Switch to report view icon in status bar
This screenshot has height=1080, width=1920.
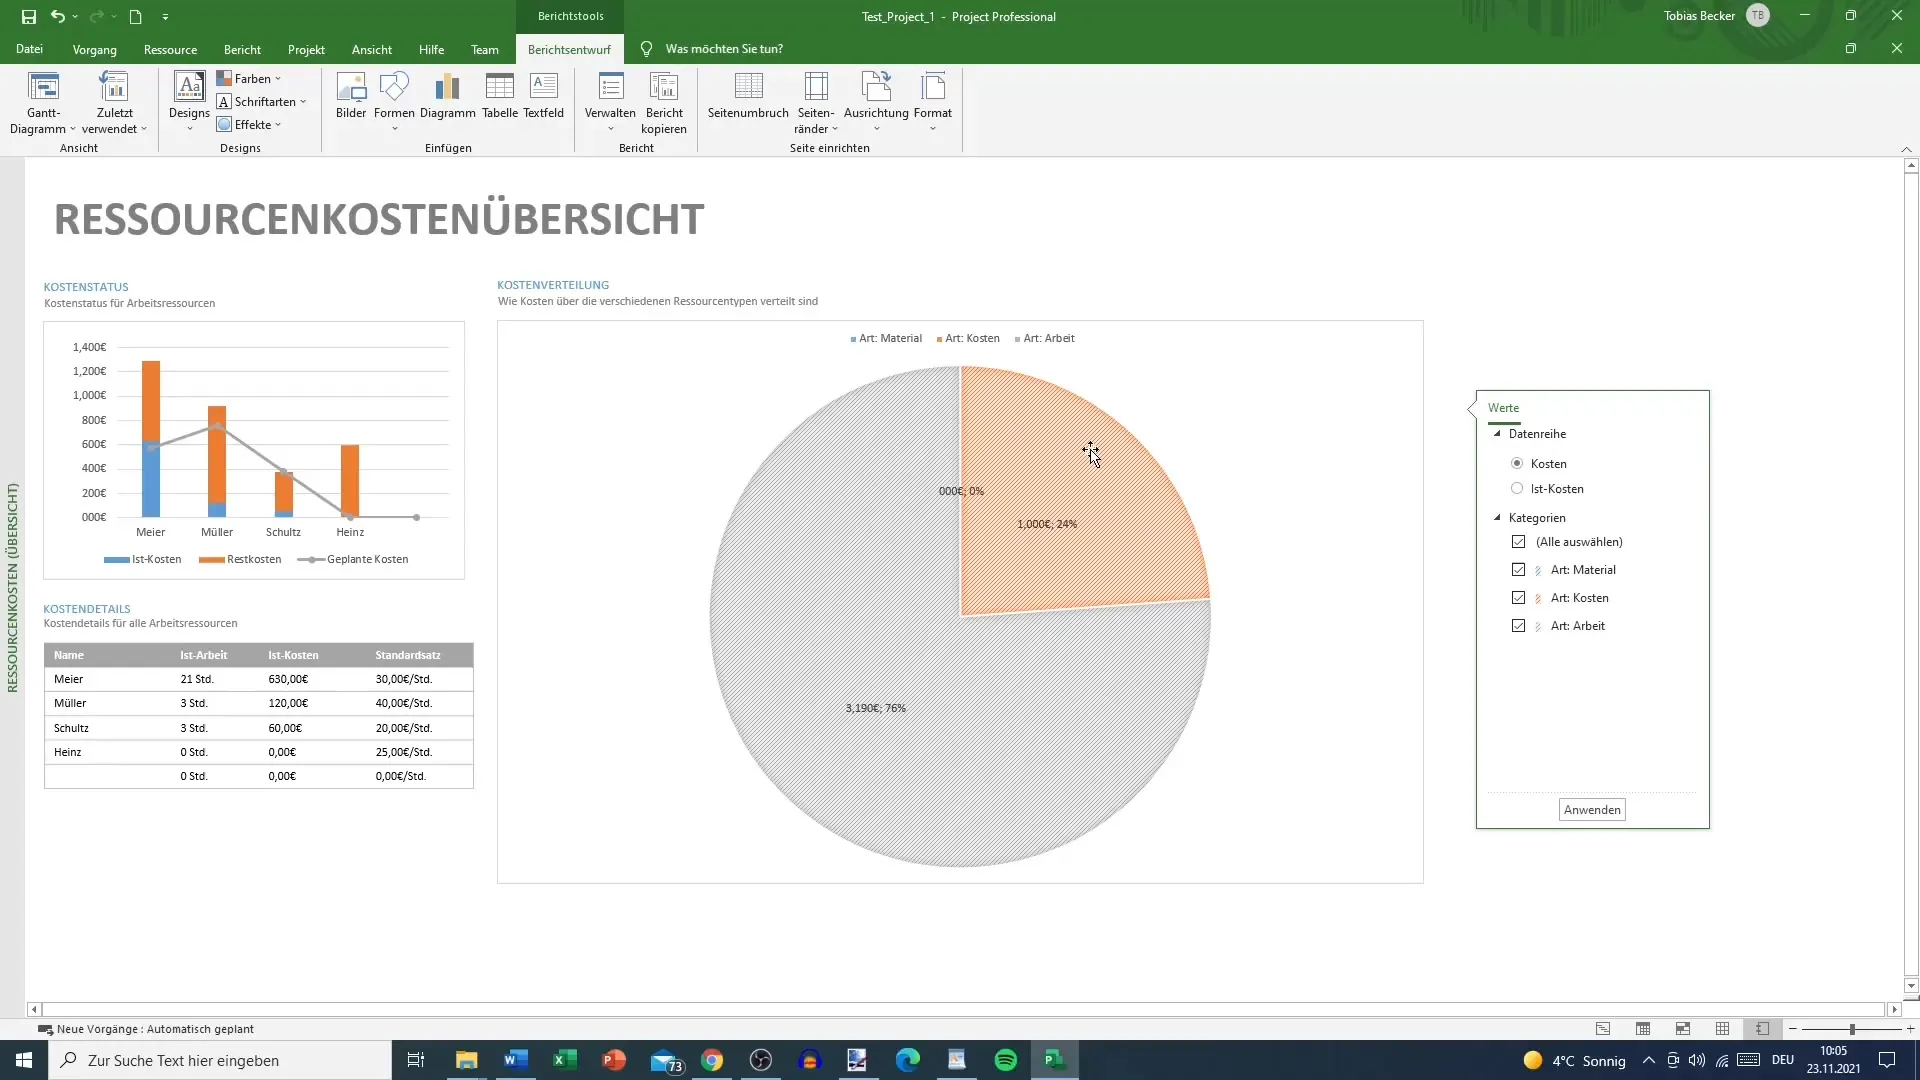[1762, 1029]
